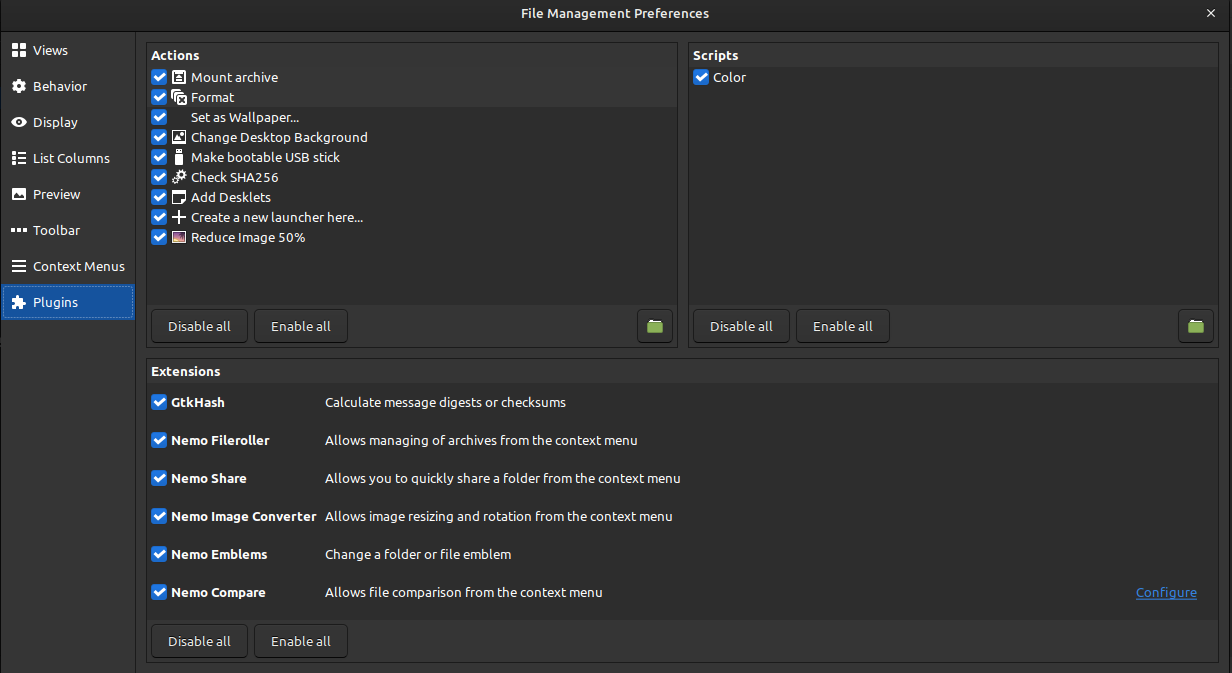Screen dimensions: 1232x673
Task: Disable the Color script checkbox
Action: pyautogui.click(x=701, y=77)
